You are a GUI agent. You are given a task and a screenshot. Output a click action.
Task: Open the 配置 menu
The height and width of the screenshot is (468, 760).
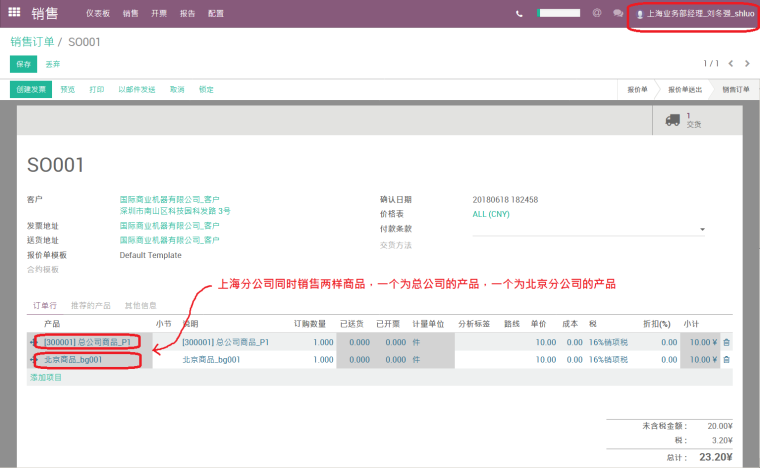[216, 14]
